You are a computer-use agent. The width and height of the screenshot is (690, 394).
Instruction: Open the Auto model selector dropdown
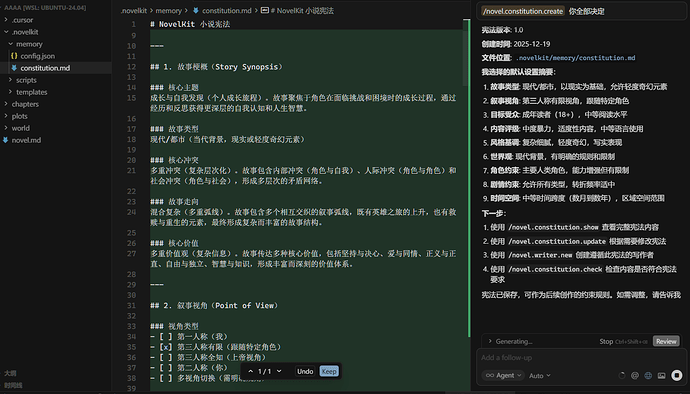[540, 376]
